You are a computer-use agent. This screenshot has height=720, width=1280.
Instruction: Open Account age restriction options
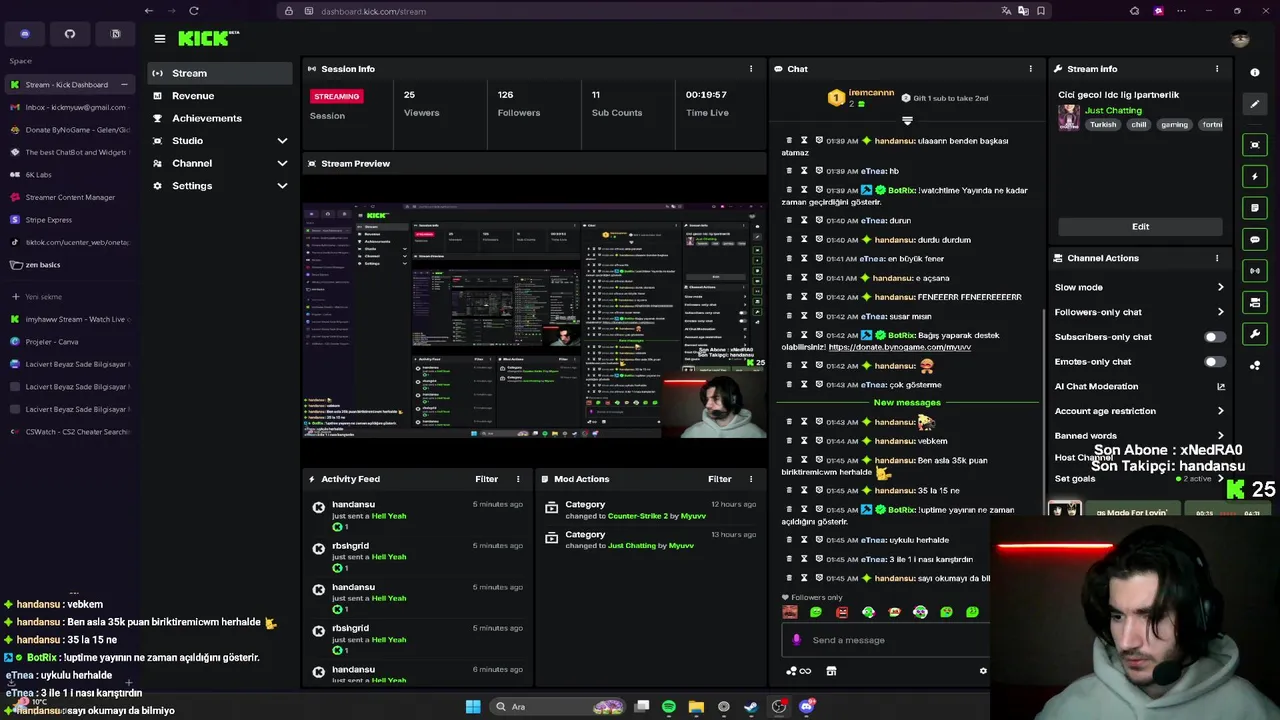(1139, 411)
